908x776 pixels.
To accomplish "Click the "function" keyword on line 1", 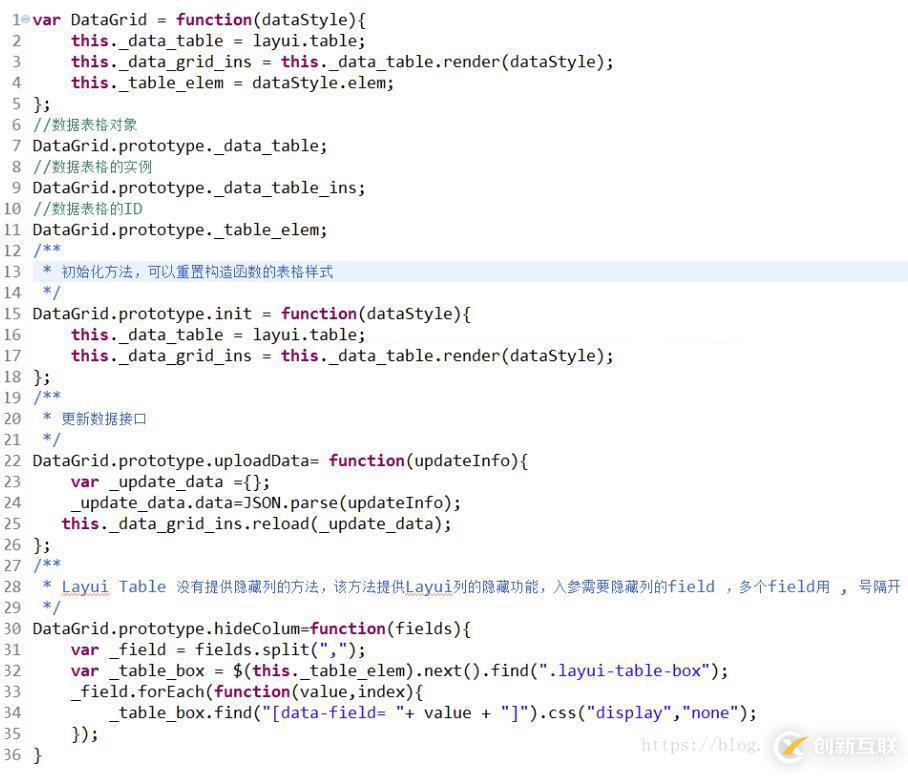I will (x=214, y=19).
